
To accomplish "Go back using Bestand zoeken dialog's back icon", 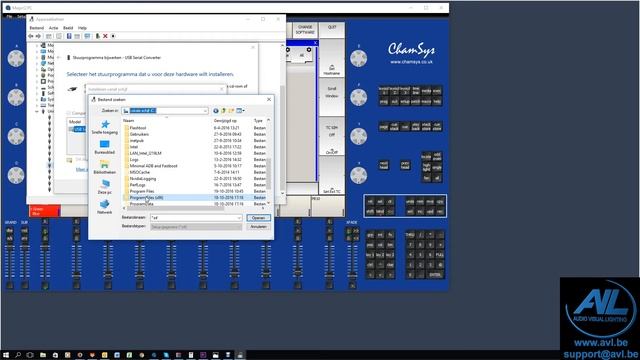I will (216, 111).
